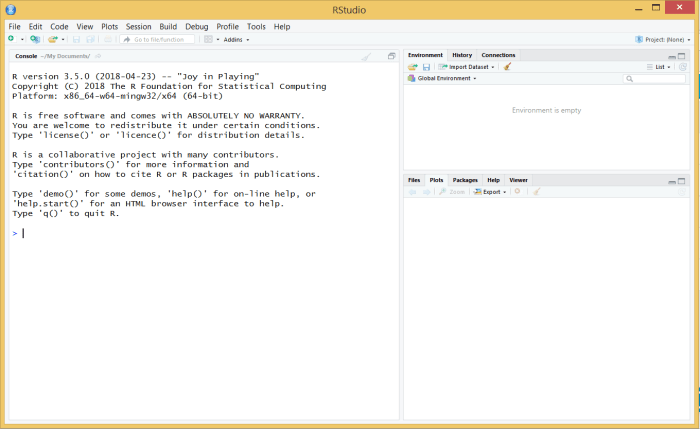Screen dimensions: 700x429
Task: Maximize the Console pane with restore icon
Action: 392,56
